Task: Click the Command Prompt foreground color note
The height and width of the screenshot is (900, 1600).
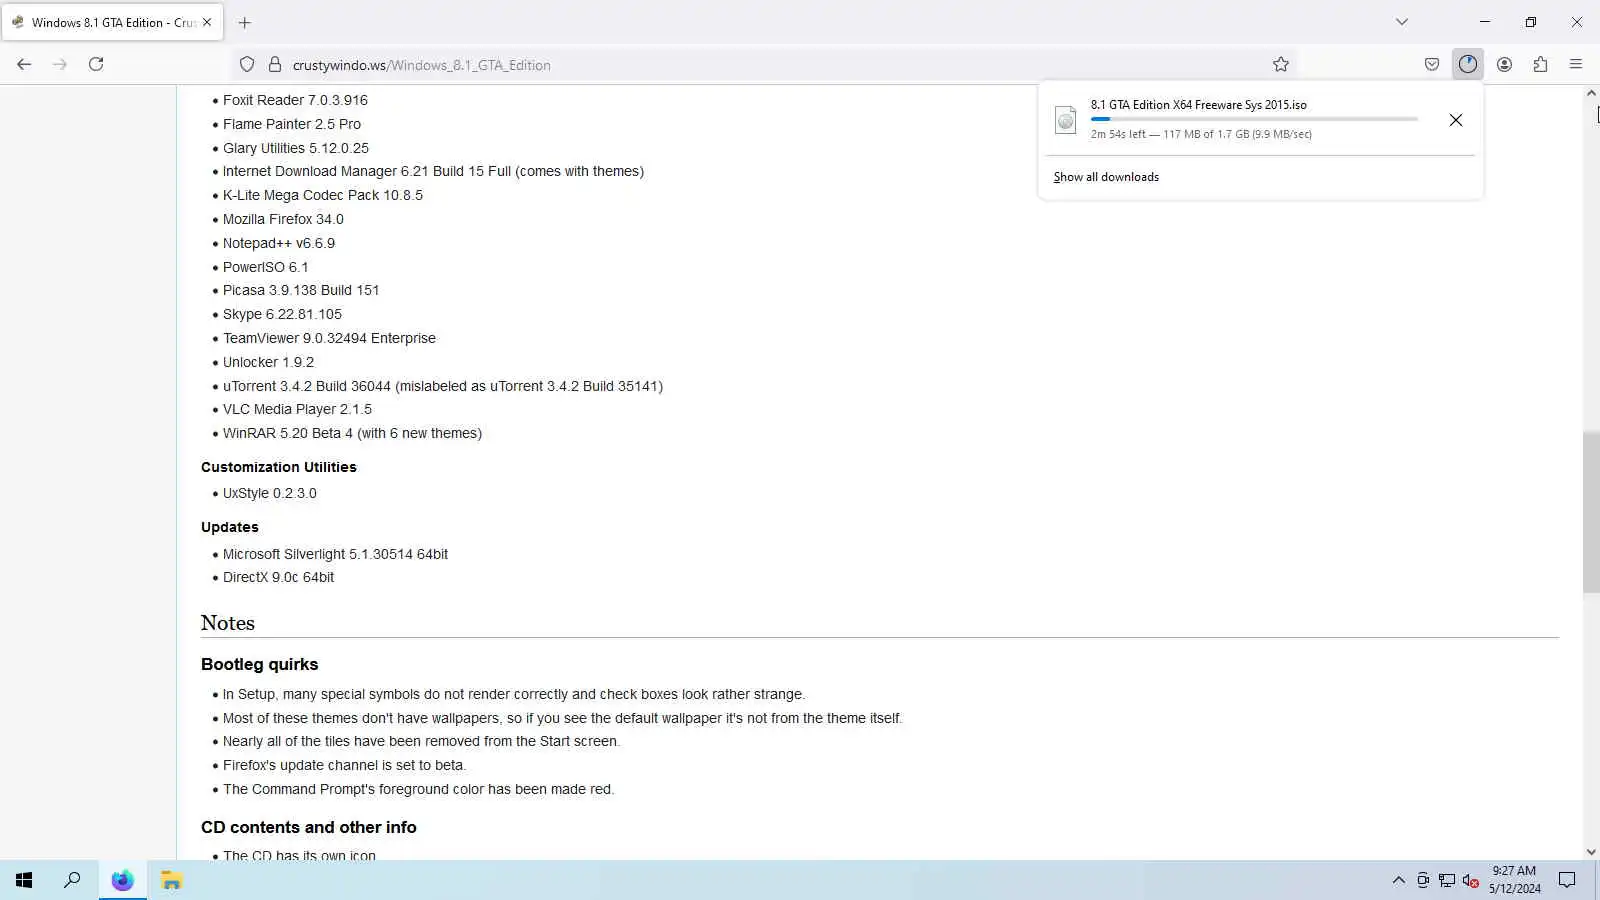Action: click(x=418, y=789)
